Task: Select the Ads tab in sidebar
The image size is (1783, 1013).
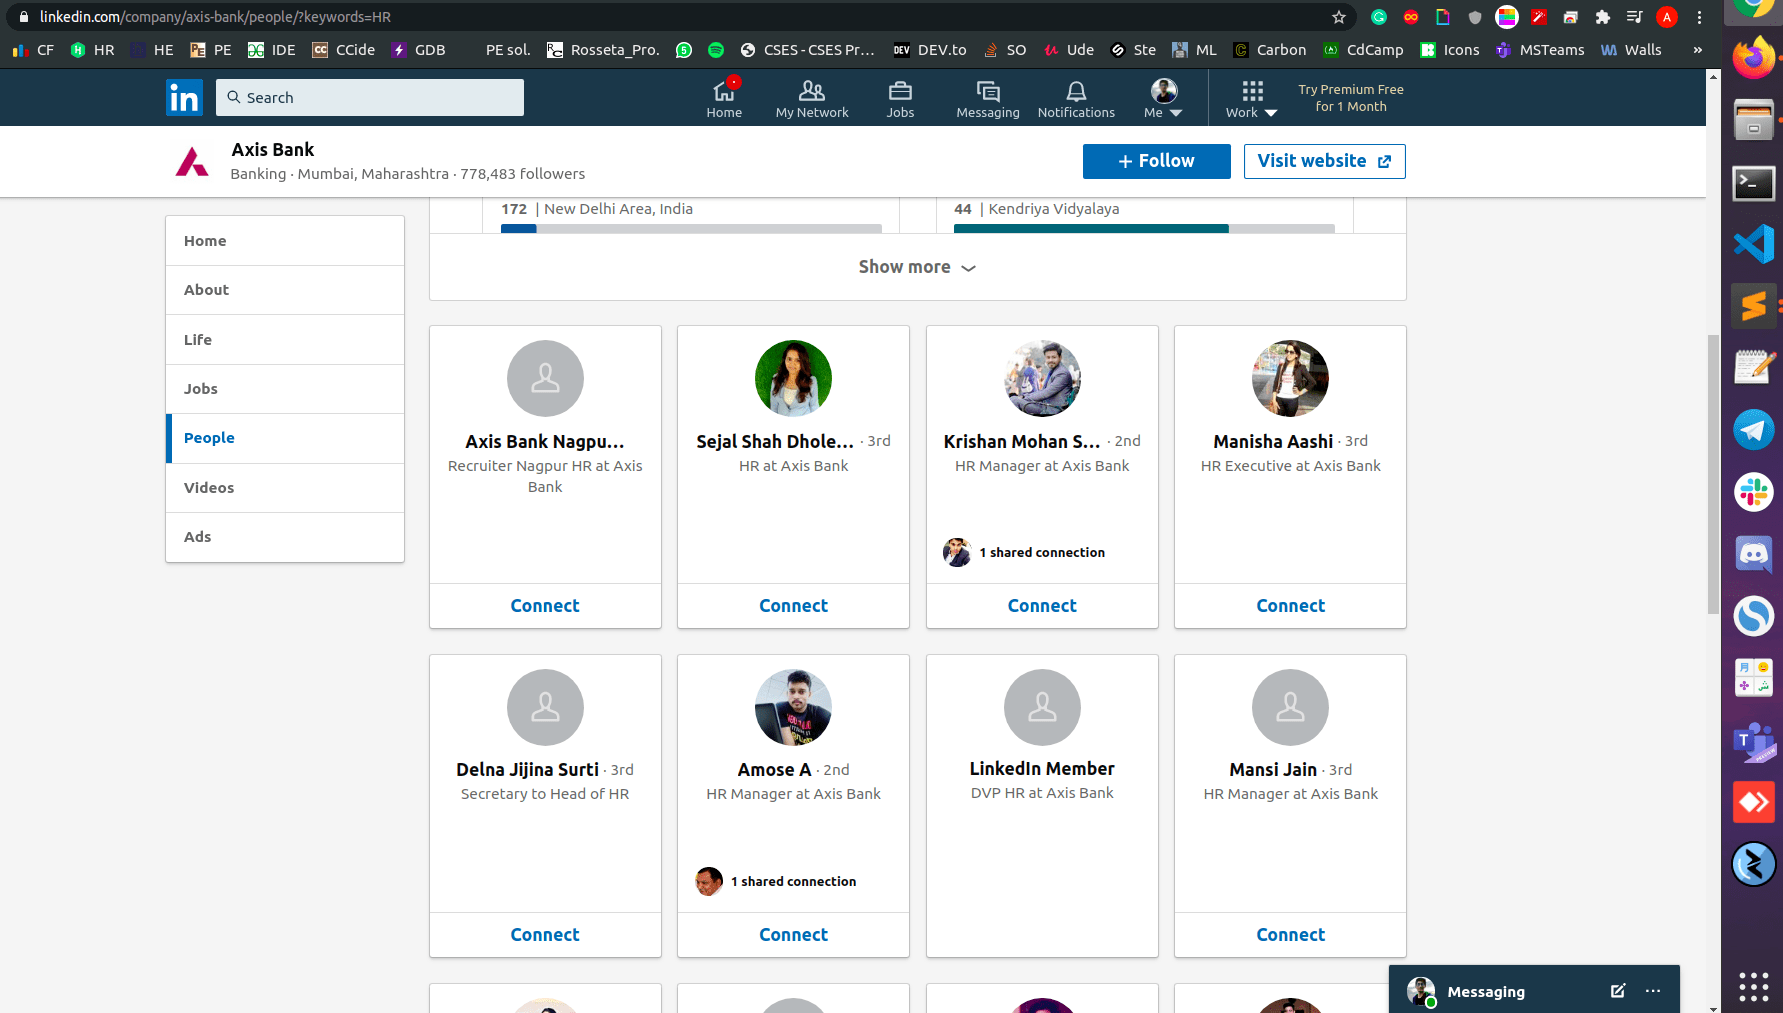Action: click(285, 537)
